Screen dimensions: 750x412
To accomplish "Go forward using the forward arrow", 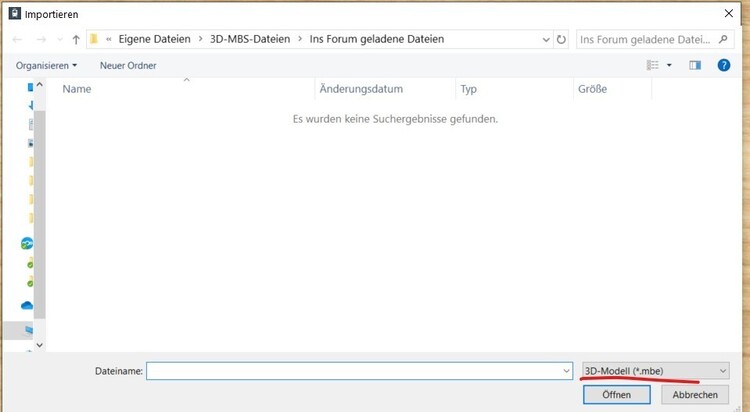I will tap(41, 39).
